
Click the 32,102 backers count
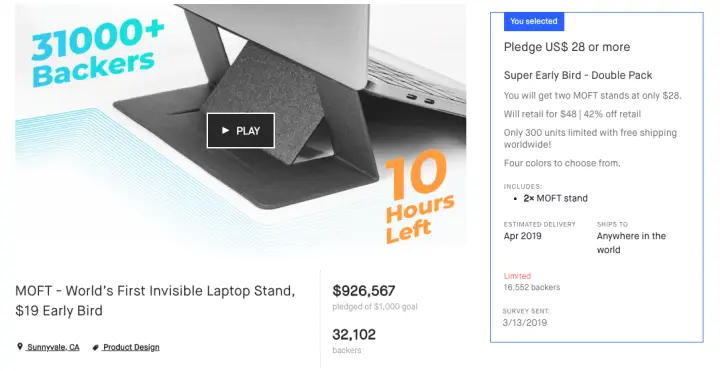pyautogui.click(x=354, y=334)
